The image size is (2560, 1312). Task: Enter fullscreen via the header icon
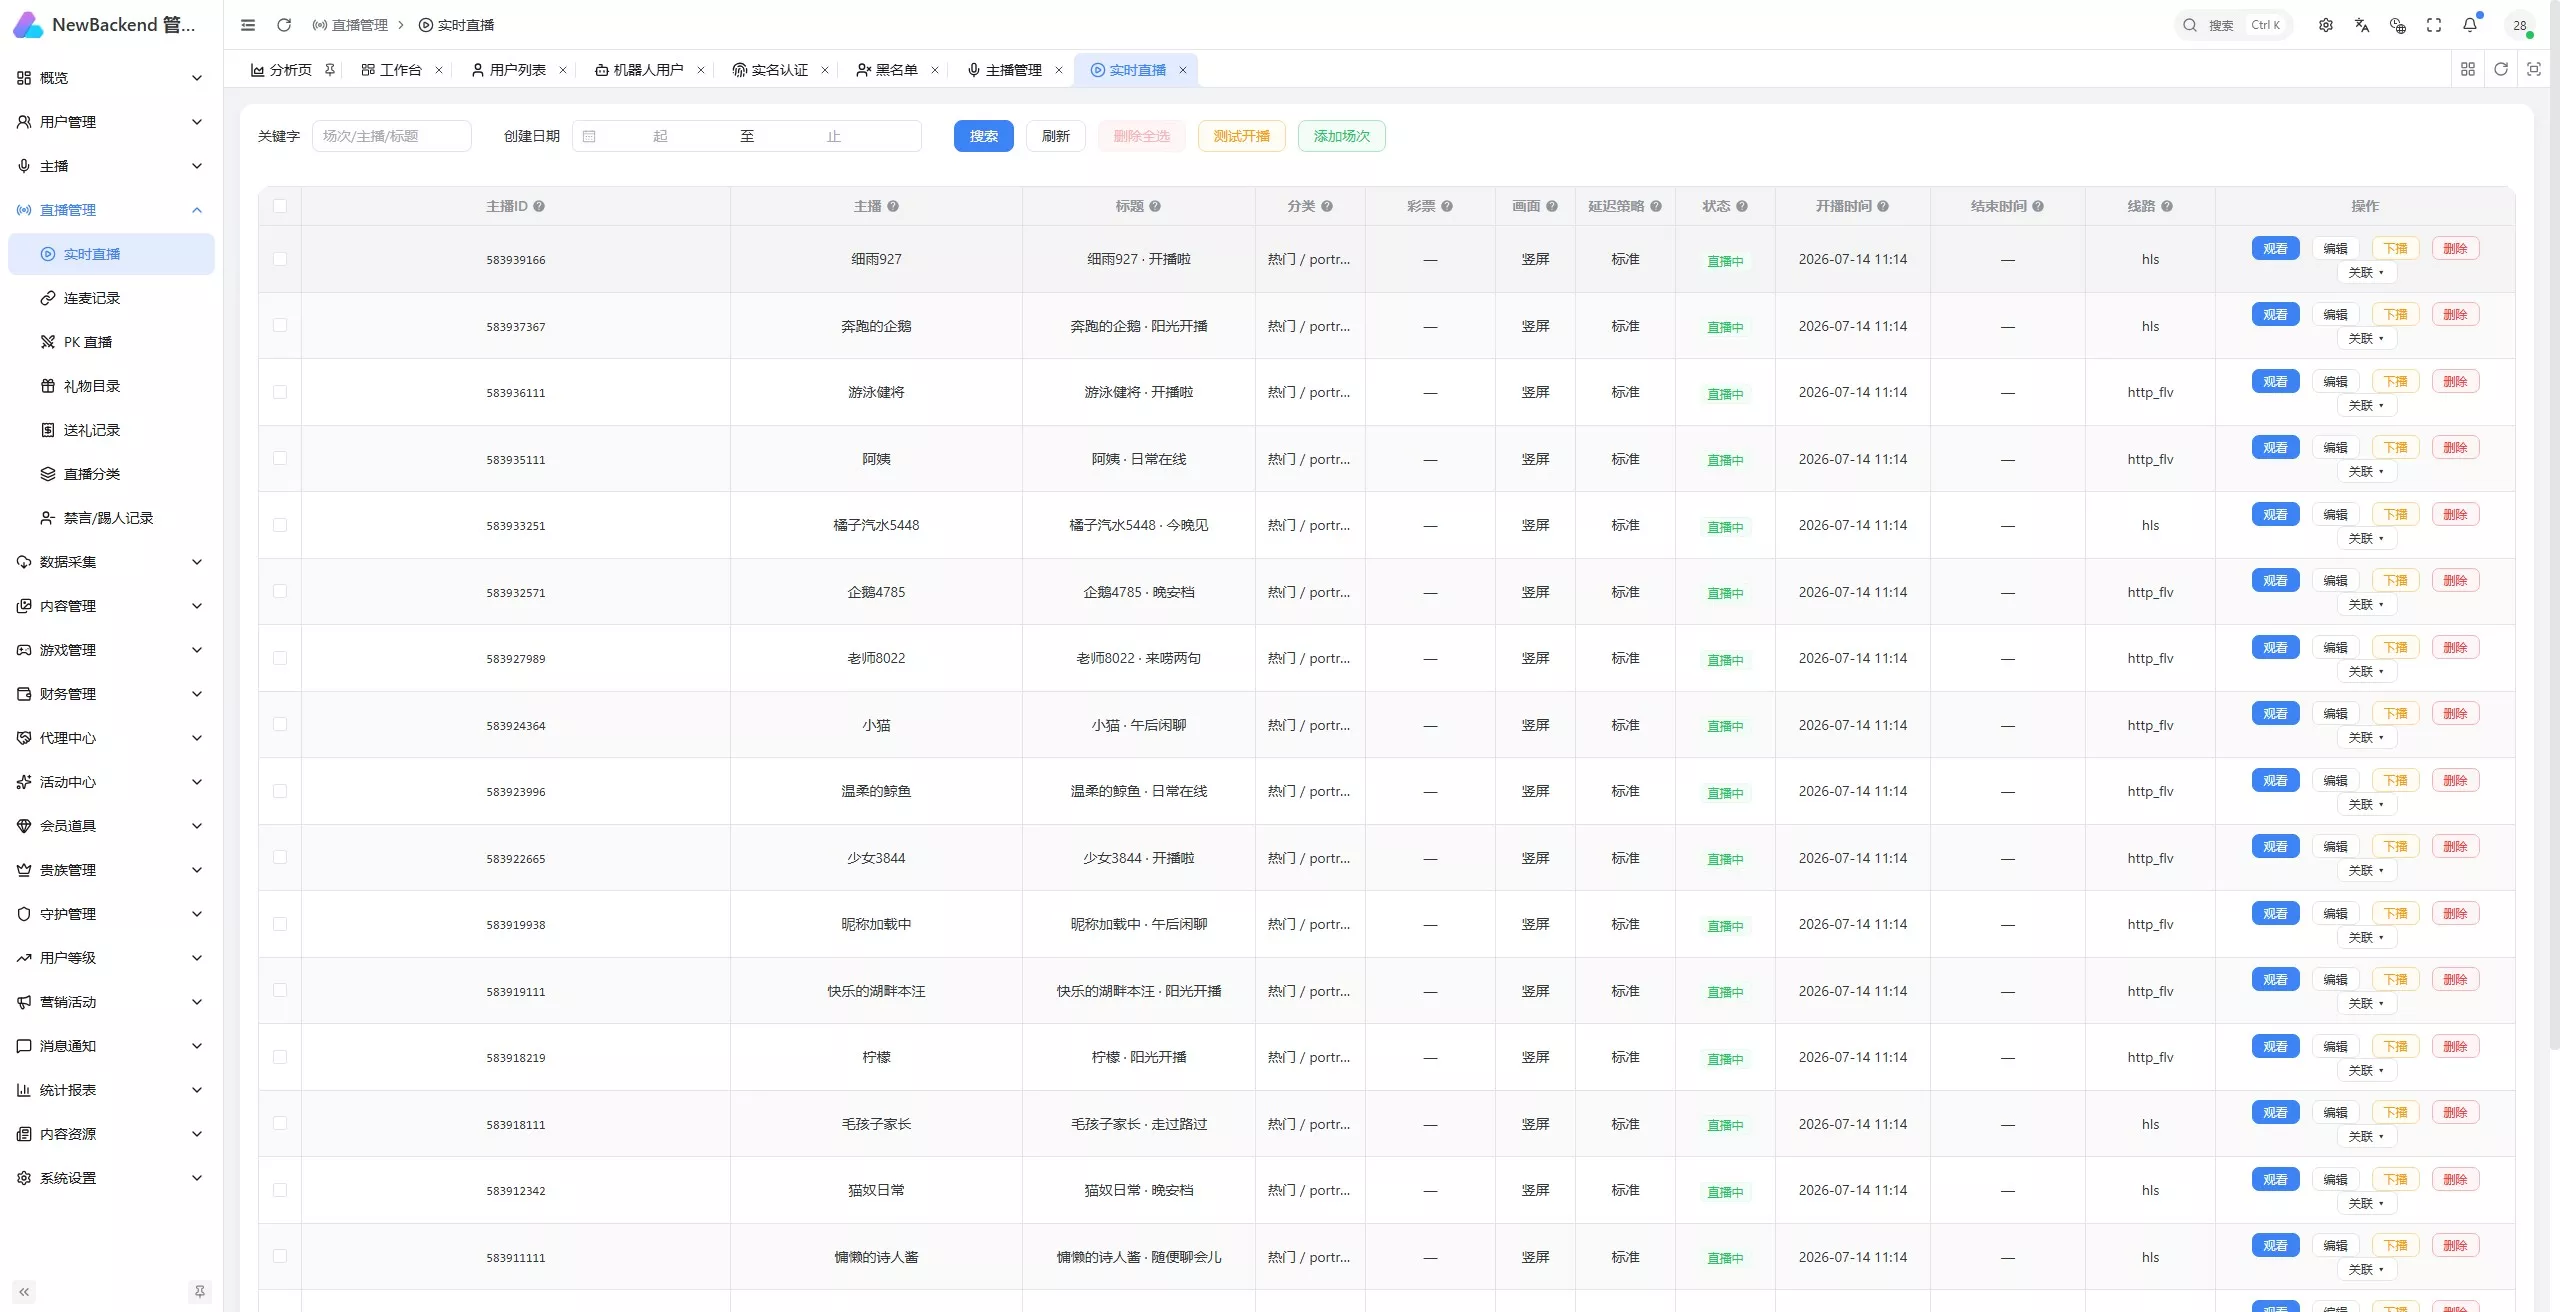coord(2434,25)
